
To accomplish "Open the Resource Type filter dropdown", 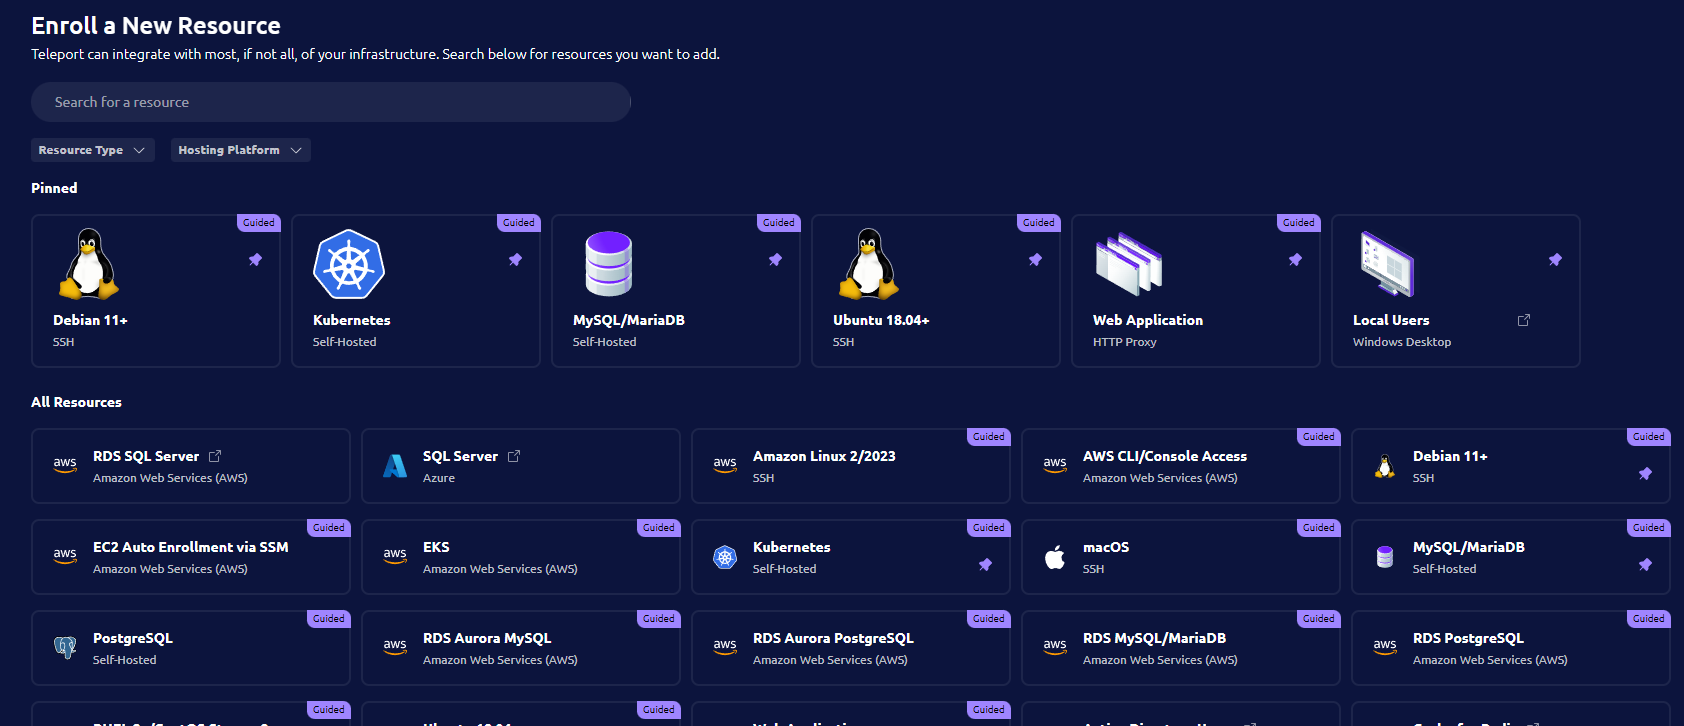I will tap(92, 150).
